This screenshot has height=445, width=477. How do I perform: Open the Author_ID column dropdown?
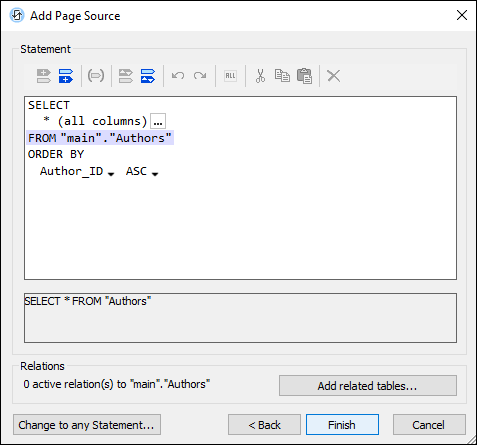111,174
